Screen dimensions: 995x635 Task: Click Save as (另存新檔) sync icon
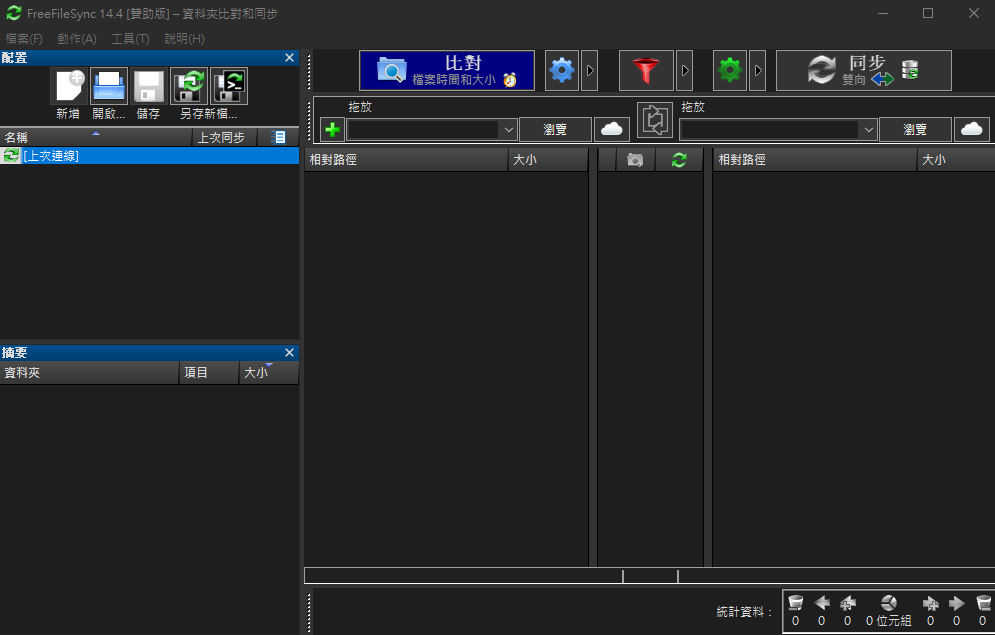click(x=188, y=86)
